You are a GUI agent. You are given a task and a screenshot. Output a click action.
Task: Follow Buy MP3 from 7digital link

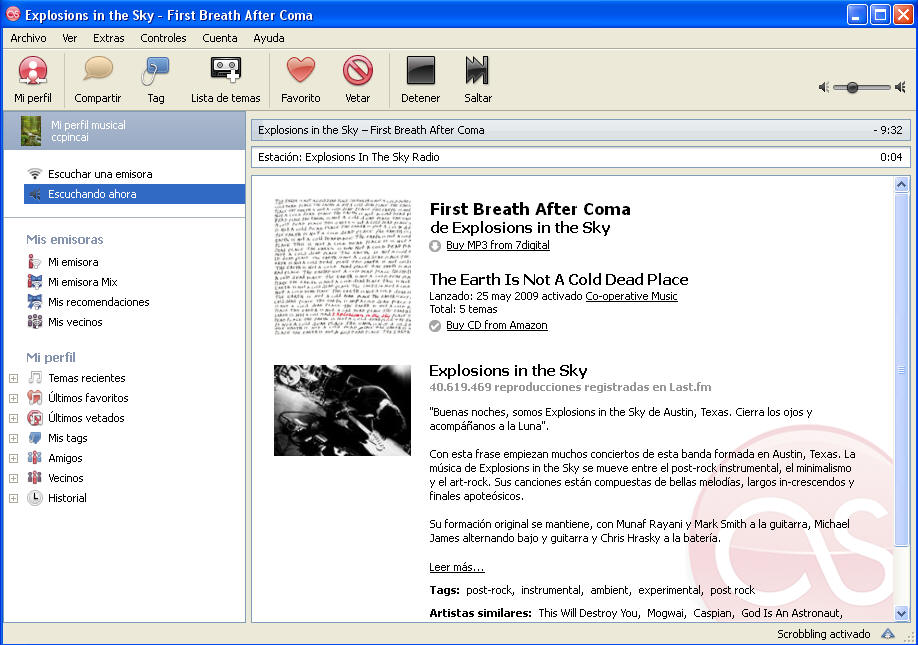(498, 245)
